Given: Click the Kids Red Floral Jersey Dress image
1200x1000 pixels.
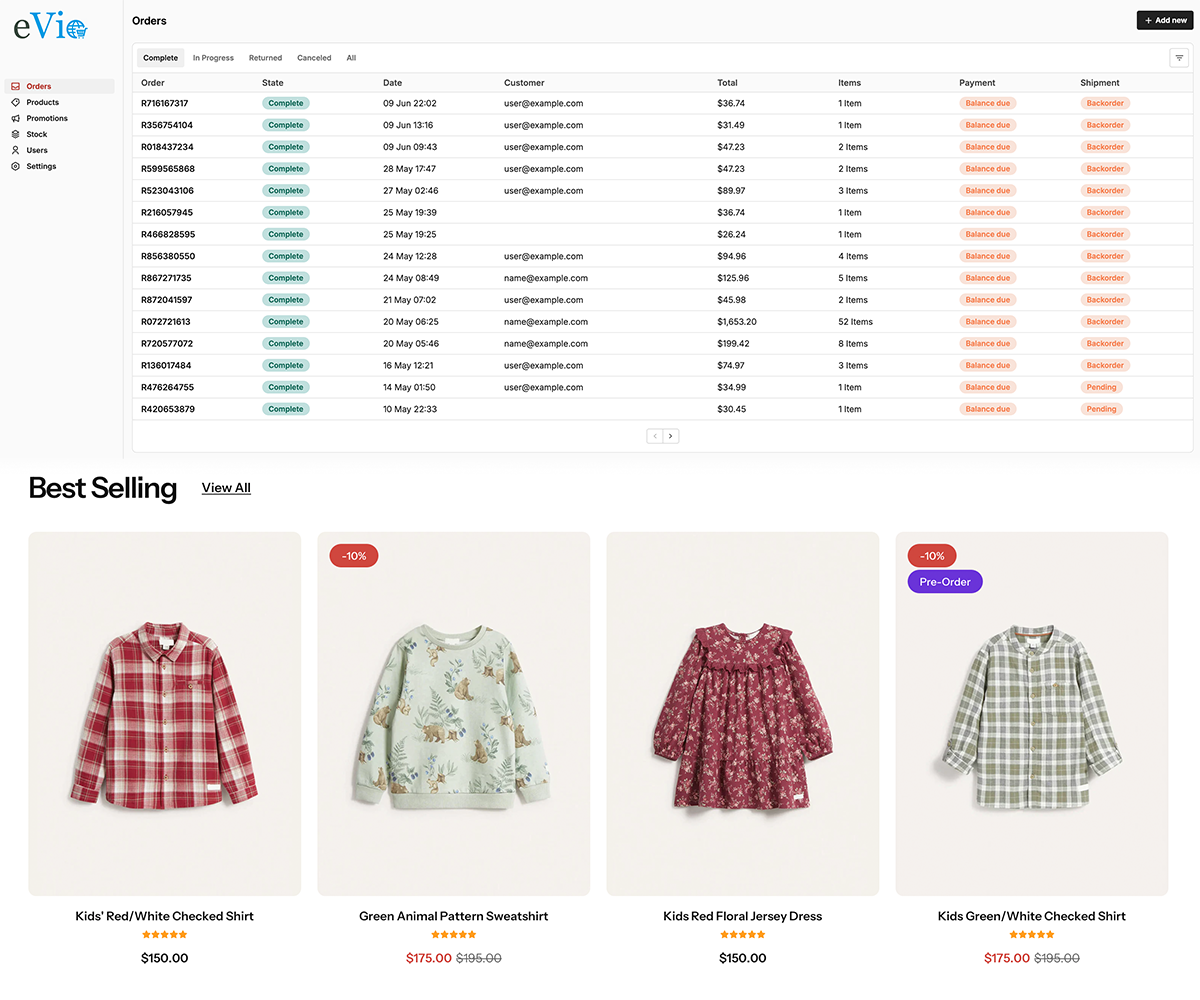Looking at the screenshot, I should coord(742,713).
